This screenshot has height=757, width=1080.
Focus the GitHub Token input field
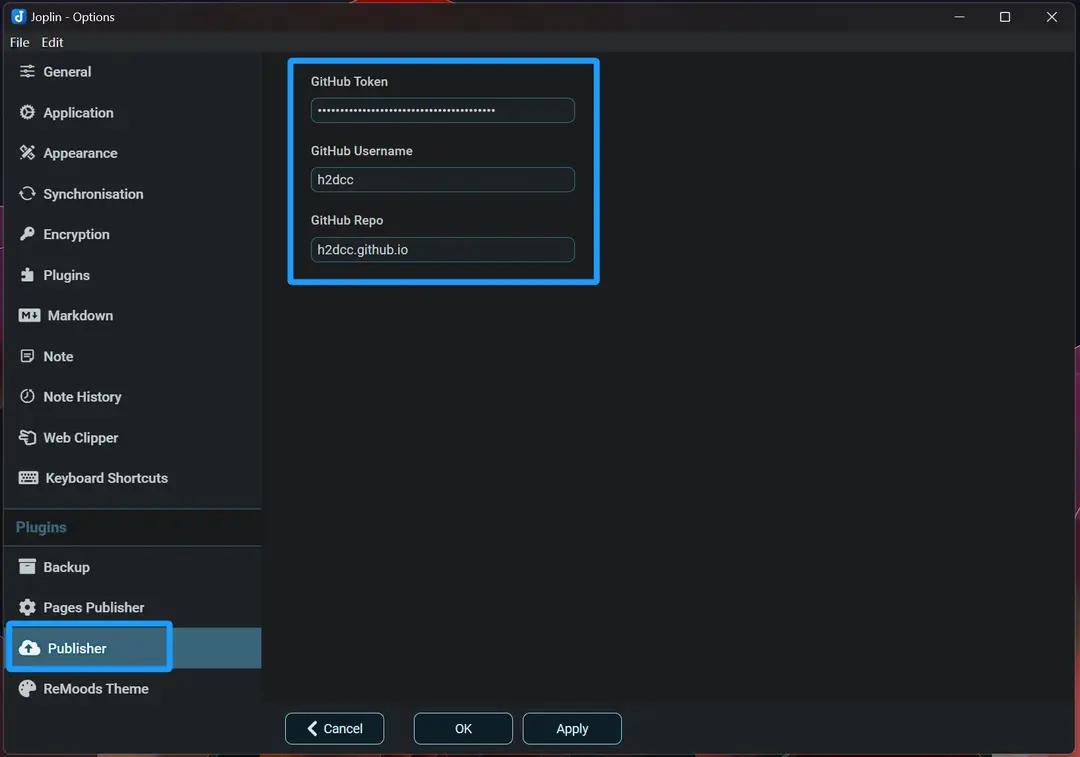coord(442,110)
